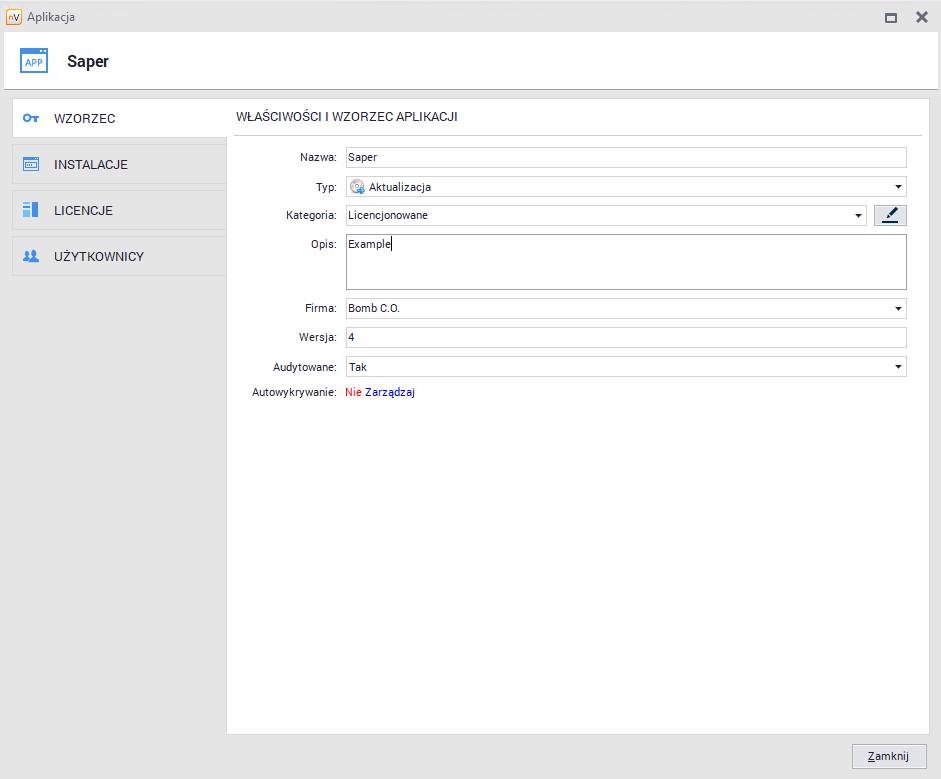Click the key icon beside WZORZEC

point(30,118)
